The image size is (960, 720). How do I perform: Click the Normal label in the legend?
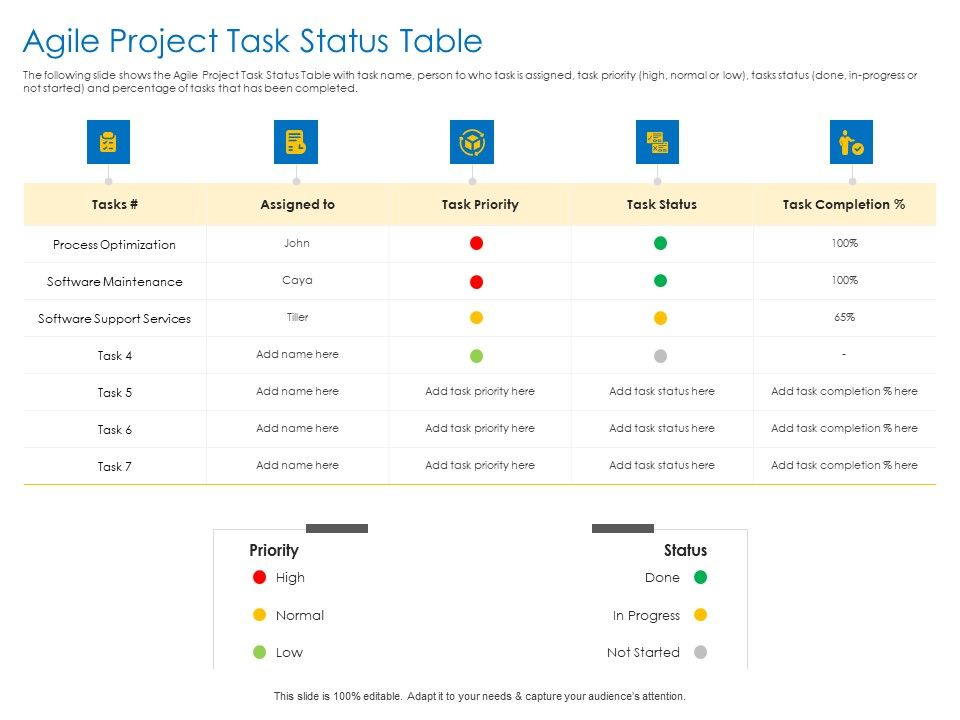coord(300,615)
